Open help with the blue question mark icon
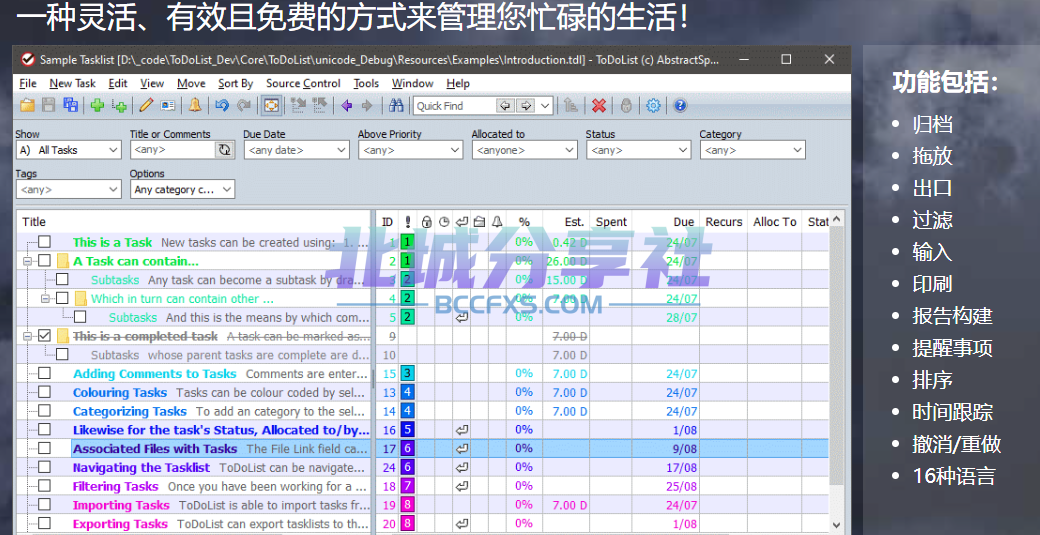1040x535 pixels. click(x=680, y=105)
